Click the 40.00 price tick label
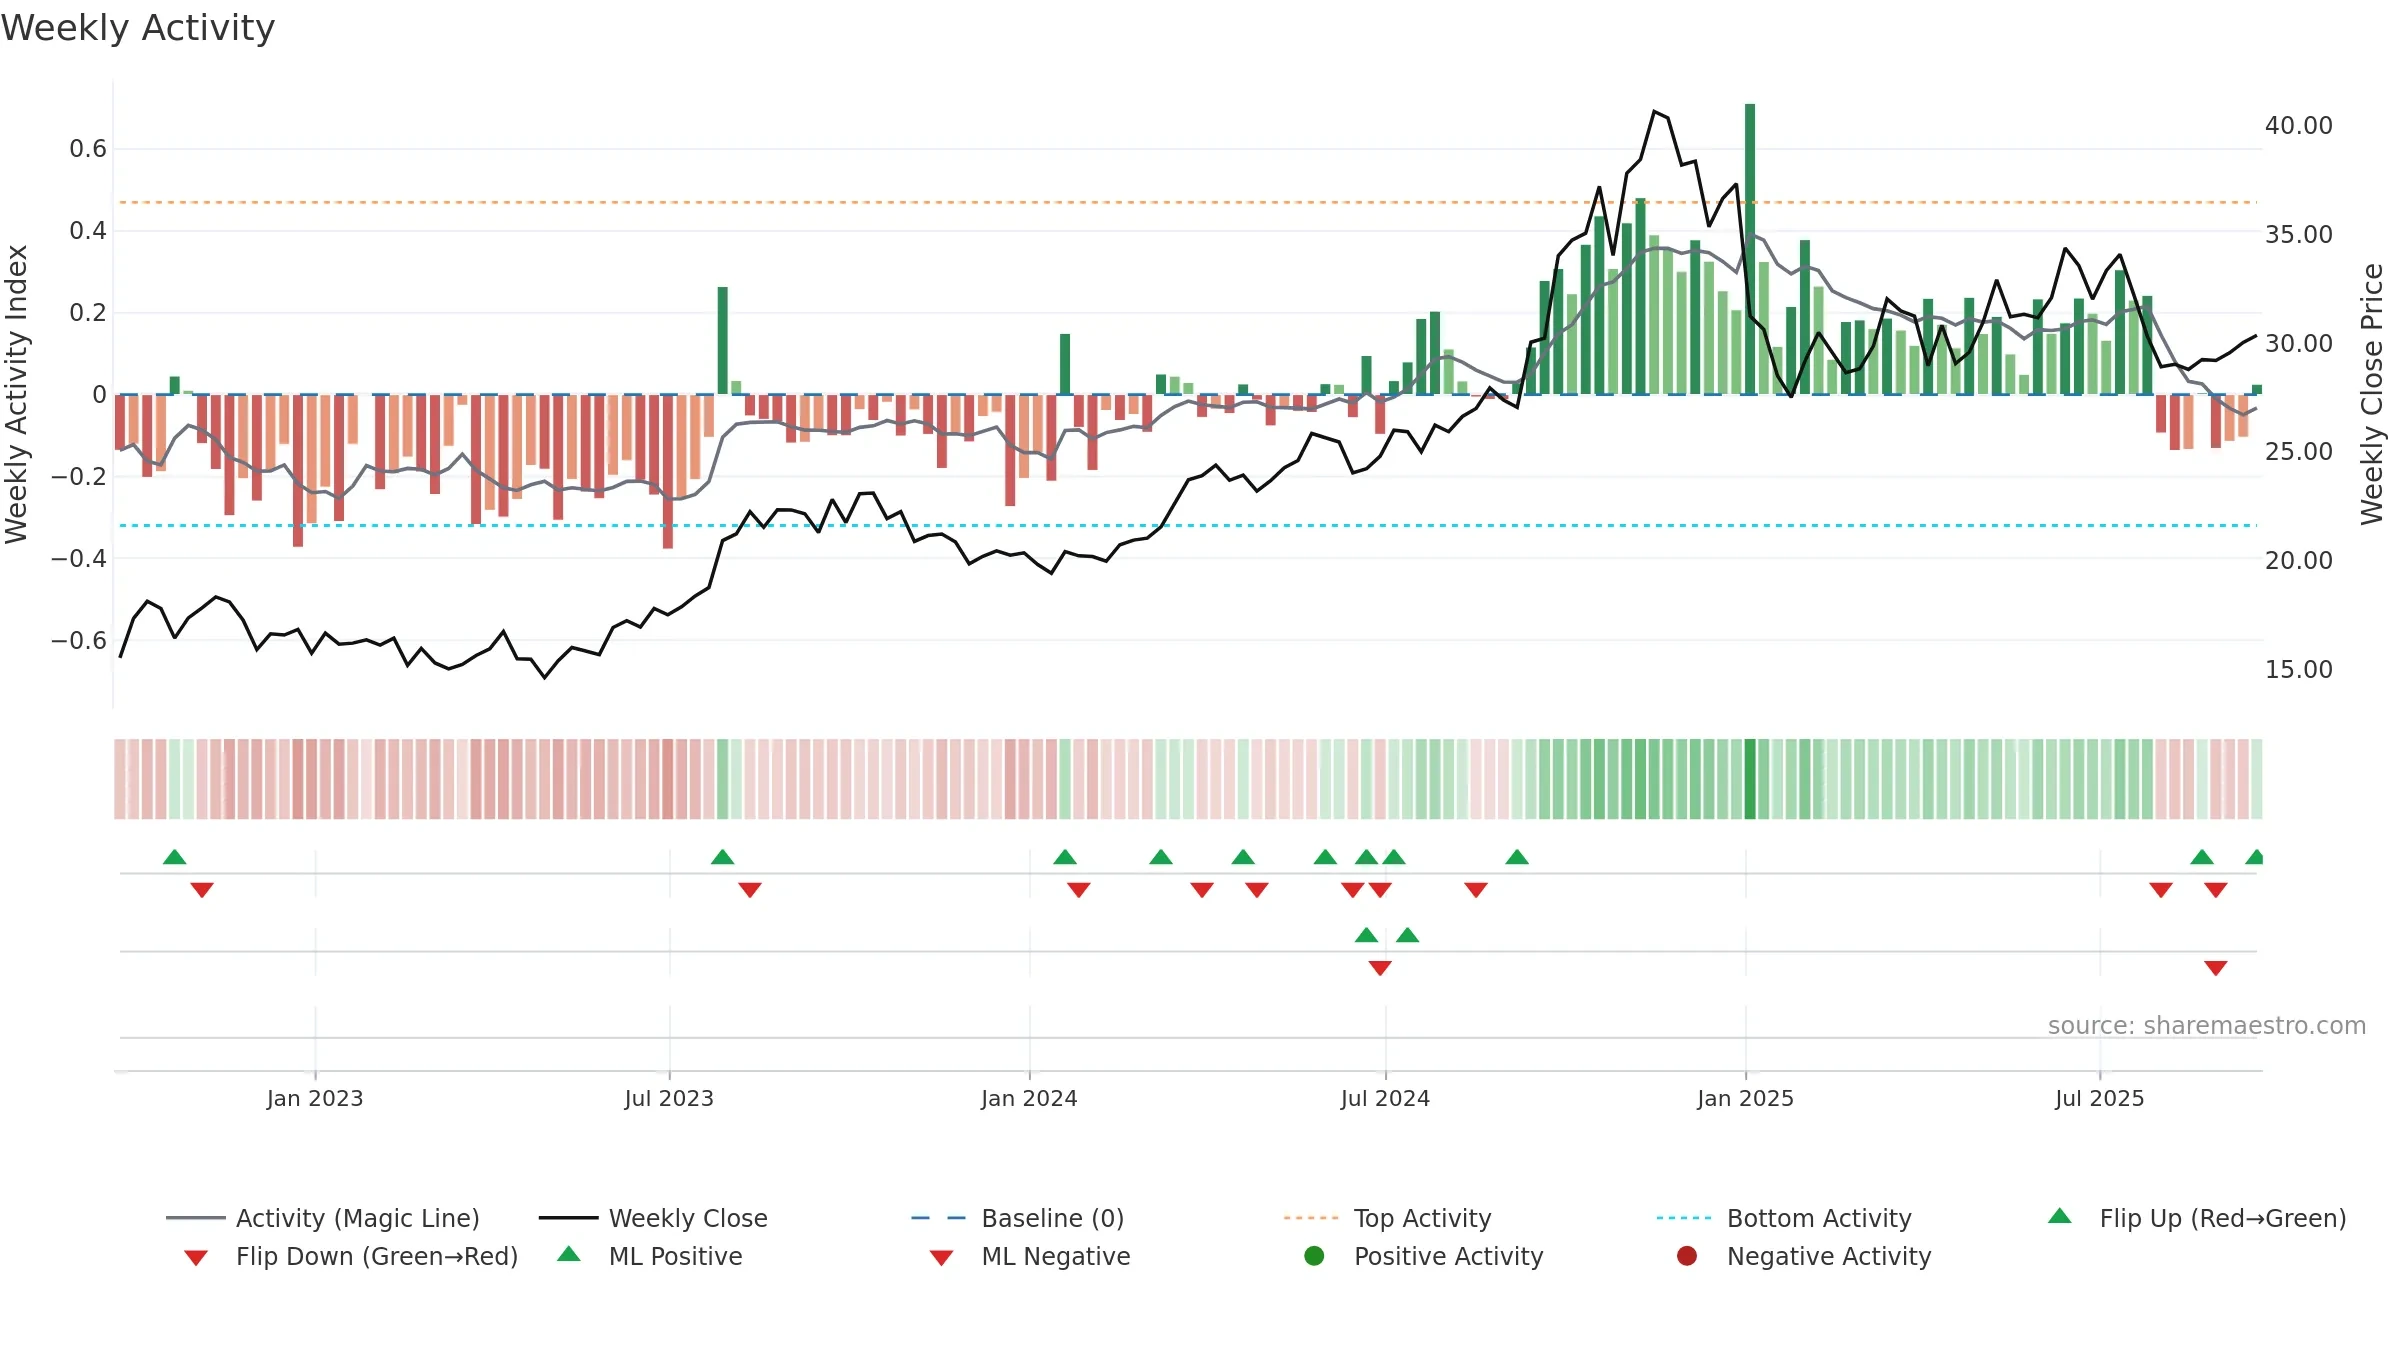The width and height of the screenshot is (2400, 1350). [x=2299, y=125]
